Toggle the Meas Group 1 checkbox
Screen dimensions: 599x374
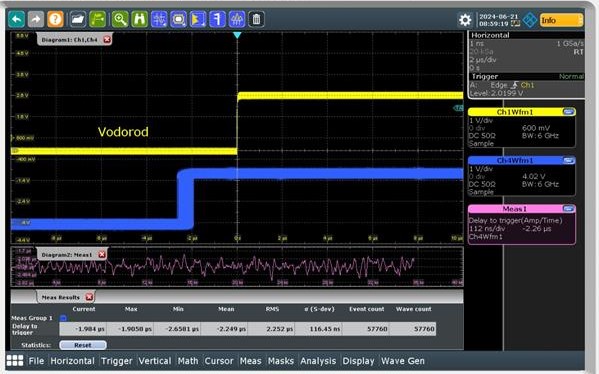pos(63,318)
